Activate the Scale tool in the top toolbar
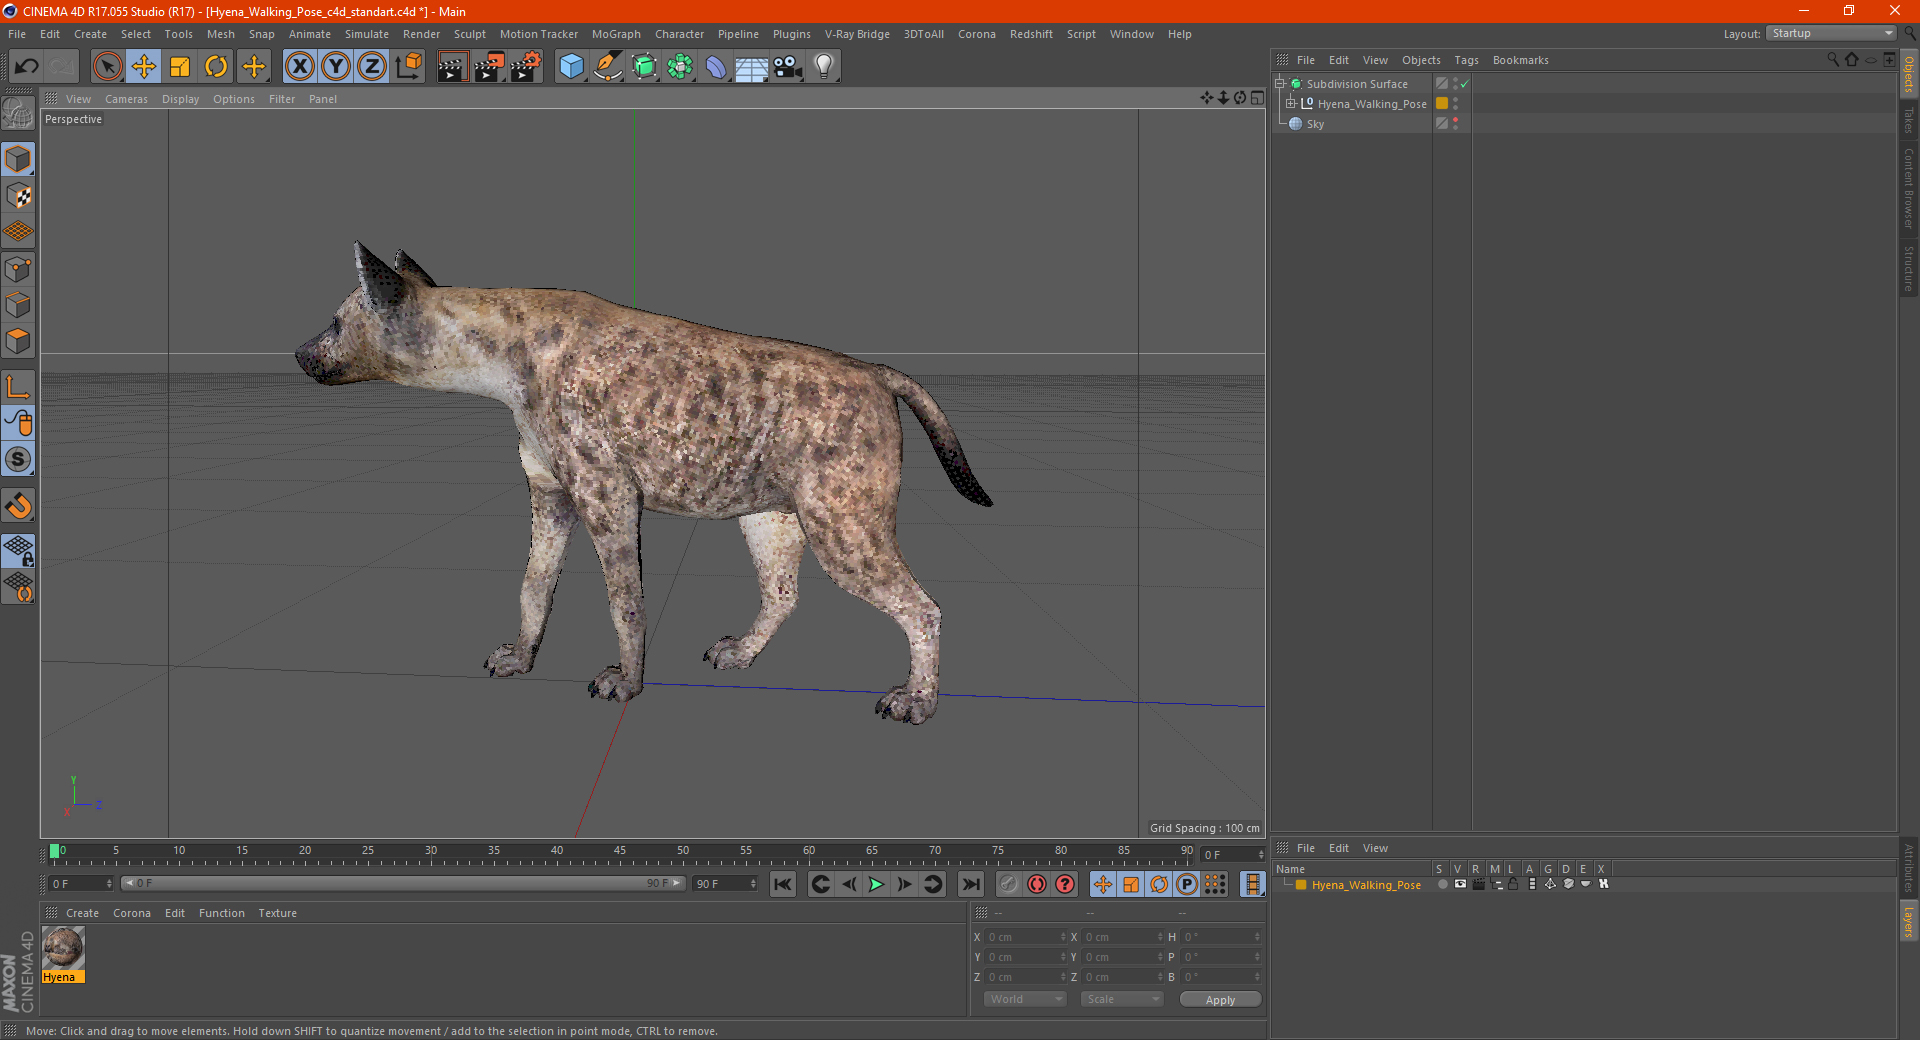Viewport: 1920px width, 1040px height. (180, 67)
